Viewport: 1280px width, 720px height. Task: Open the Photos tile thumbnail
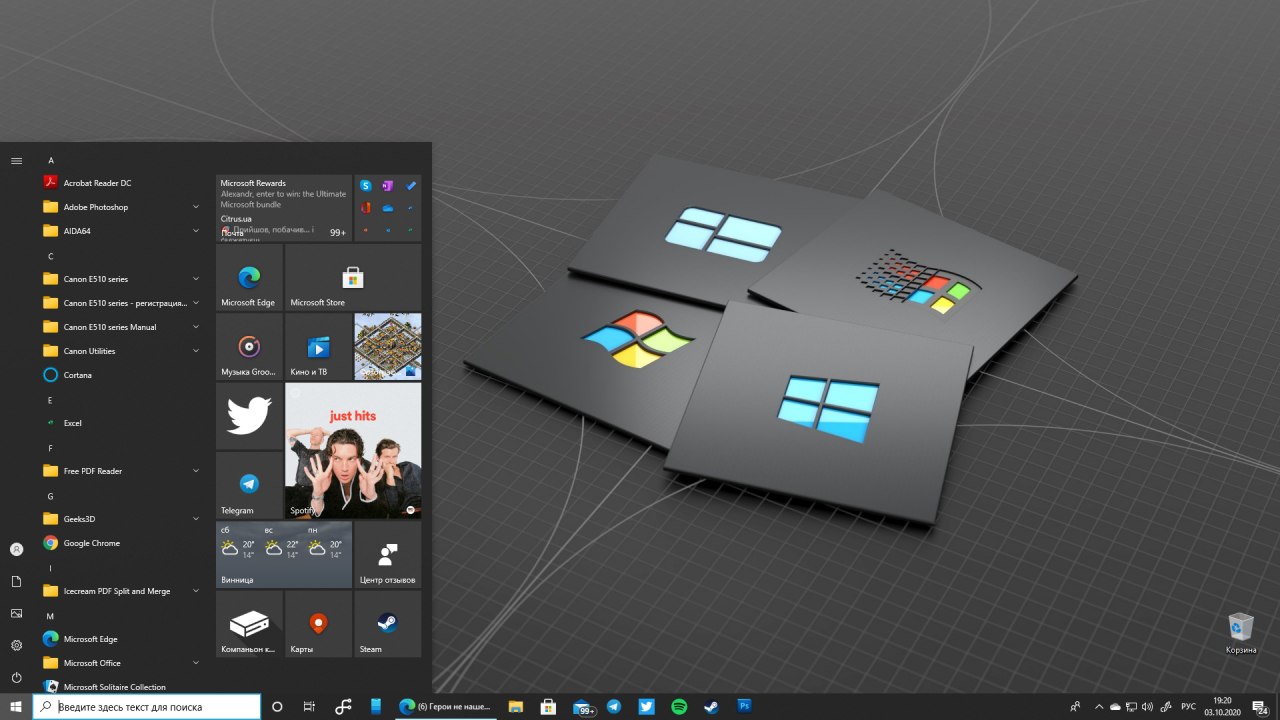tap(387, 347)
